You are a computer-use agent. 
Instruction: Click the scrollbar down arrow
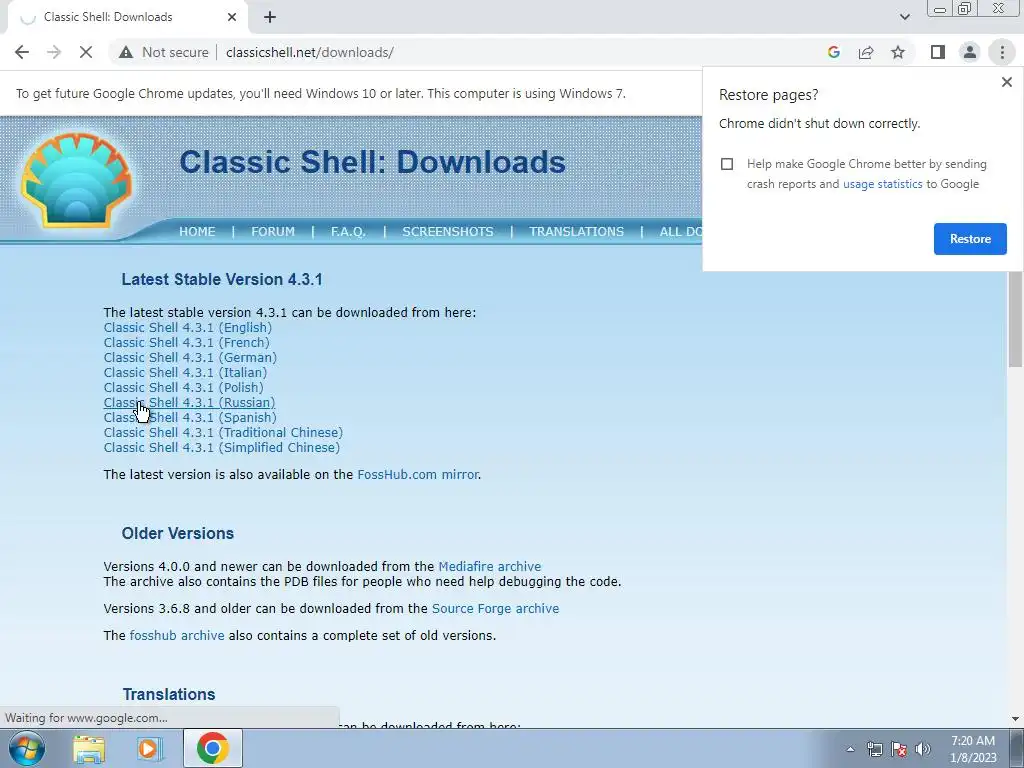[1015, 719]
